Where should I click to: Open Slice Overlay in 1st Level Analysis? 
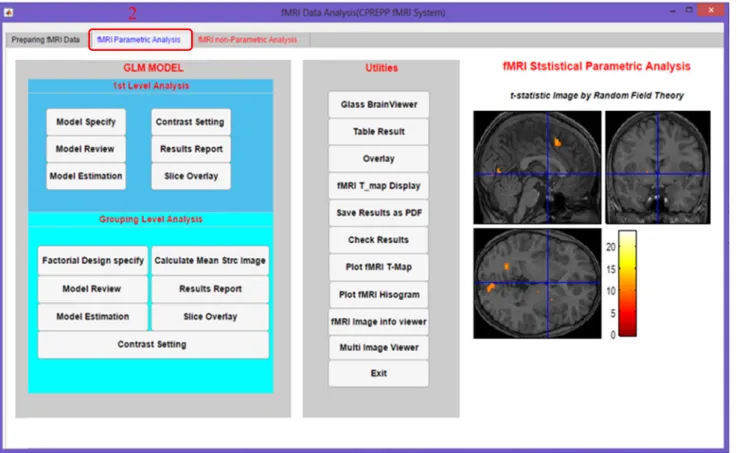(x=191, y=176)
